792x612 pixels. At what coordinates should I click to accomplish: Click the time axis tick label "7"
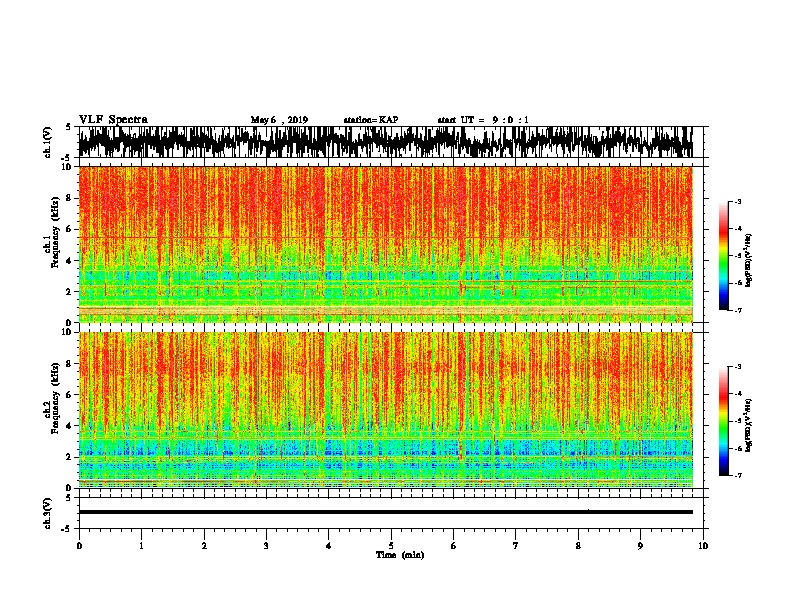(x=516, y=546)
